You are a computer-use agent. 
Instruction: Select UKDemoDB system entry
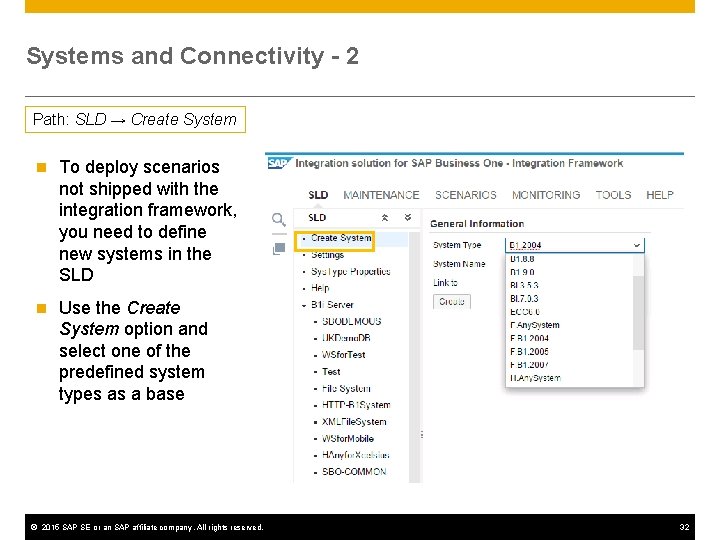[346, 338]
